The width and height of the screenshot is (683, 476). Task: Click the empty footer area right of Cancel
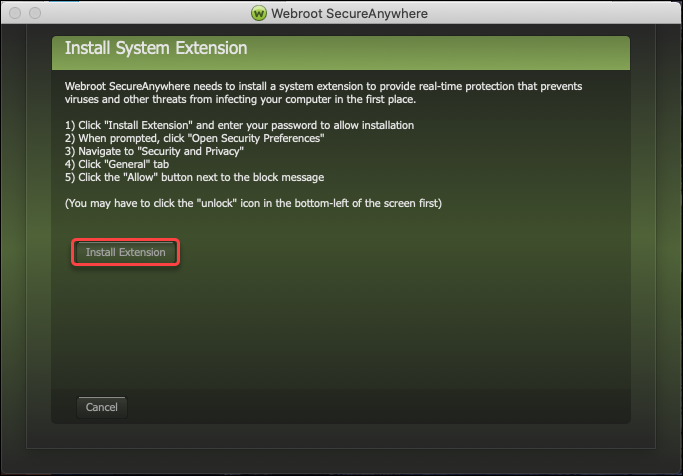[x=380, y=407]
